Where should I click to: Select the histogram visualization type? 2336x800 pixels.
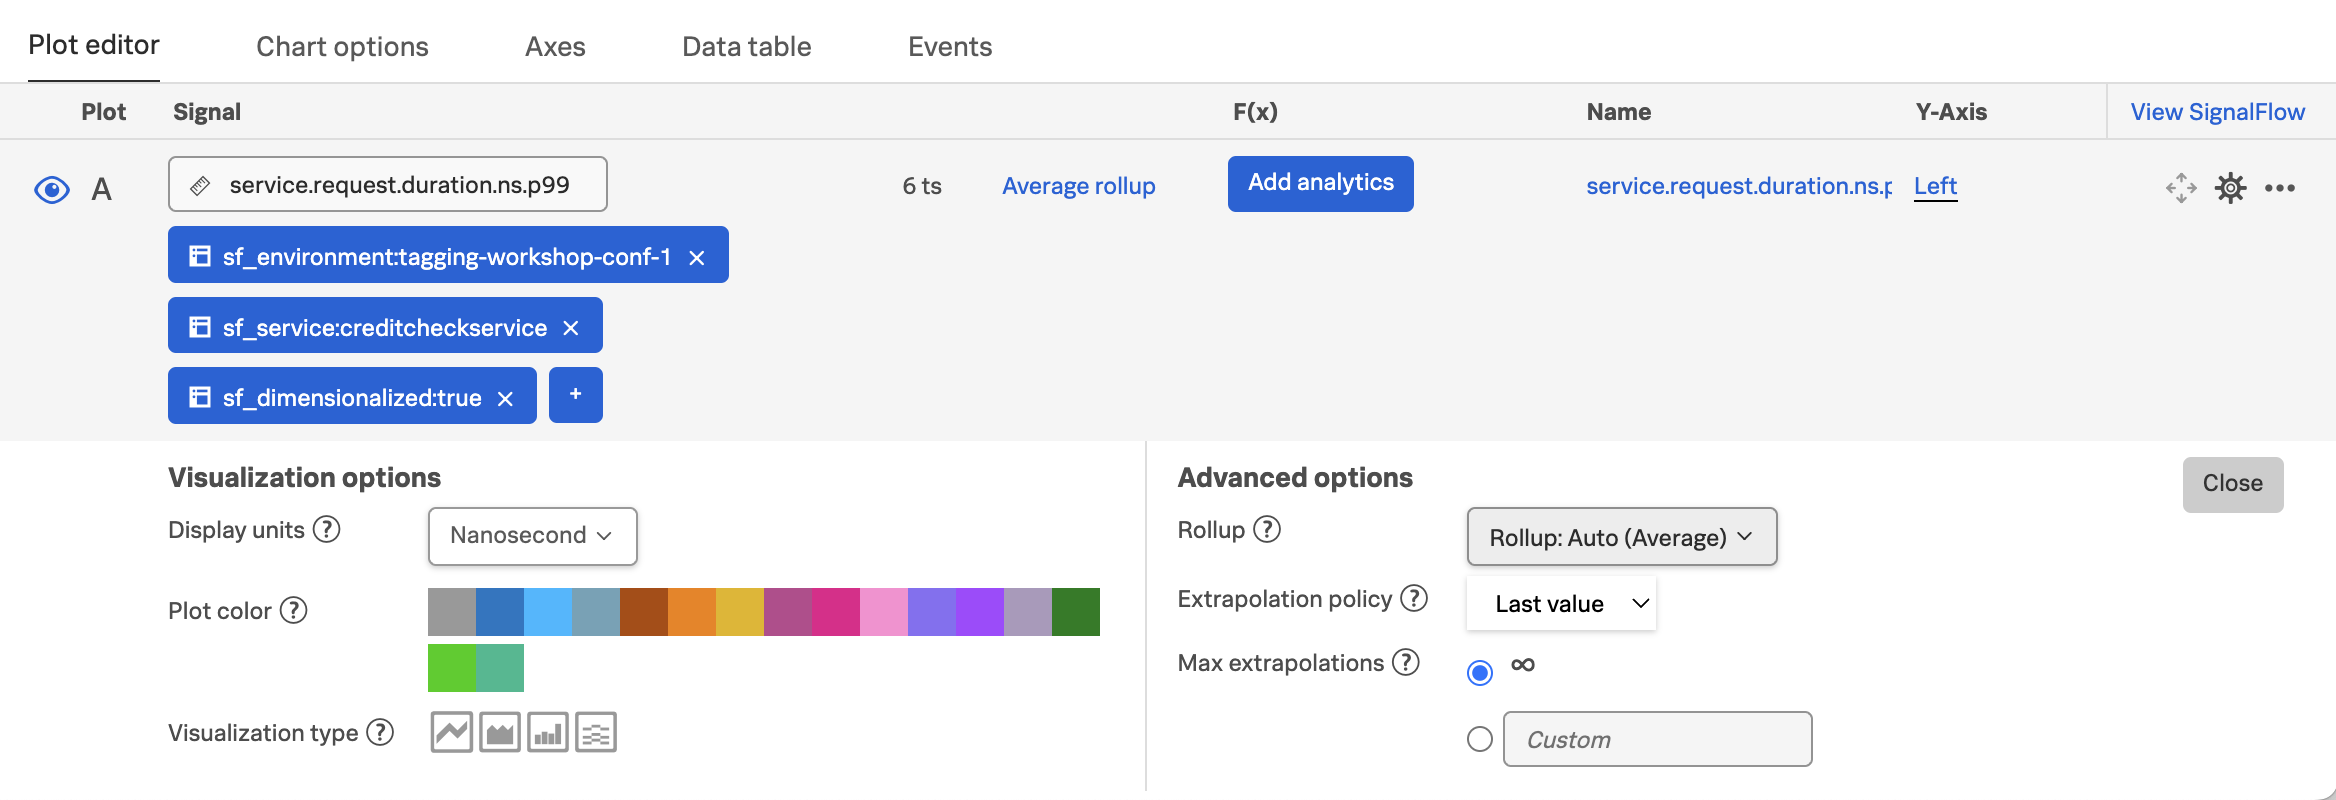click(x=596, y=733)
